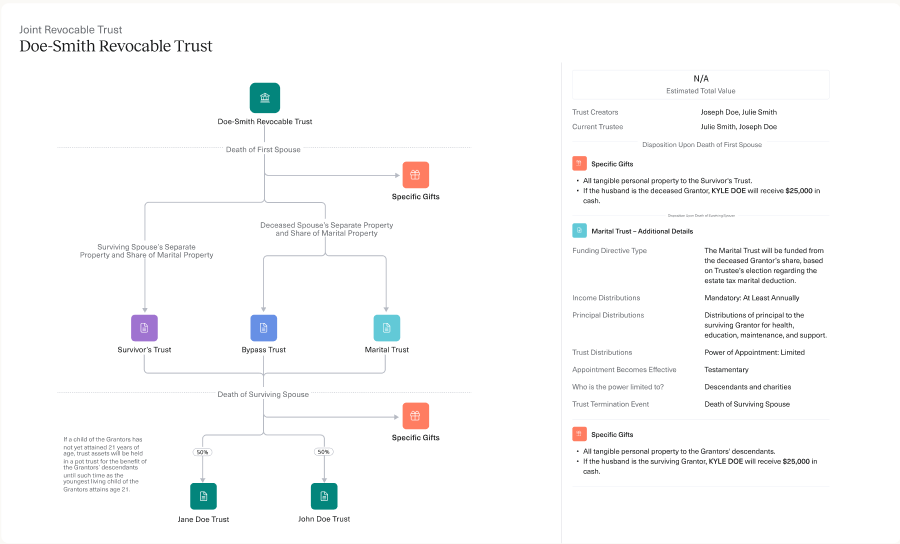Click 'Power of Appointment: Limited' value
The height and width of the screenshot is (544, 900).
[755, 352]
